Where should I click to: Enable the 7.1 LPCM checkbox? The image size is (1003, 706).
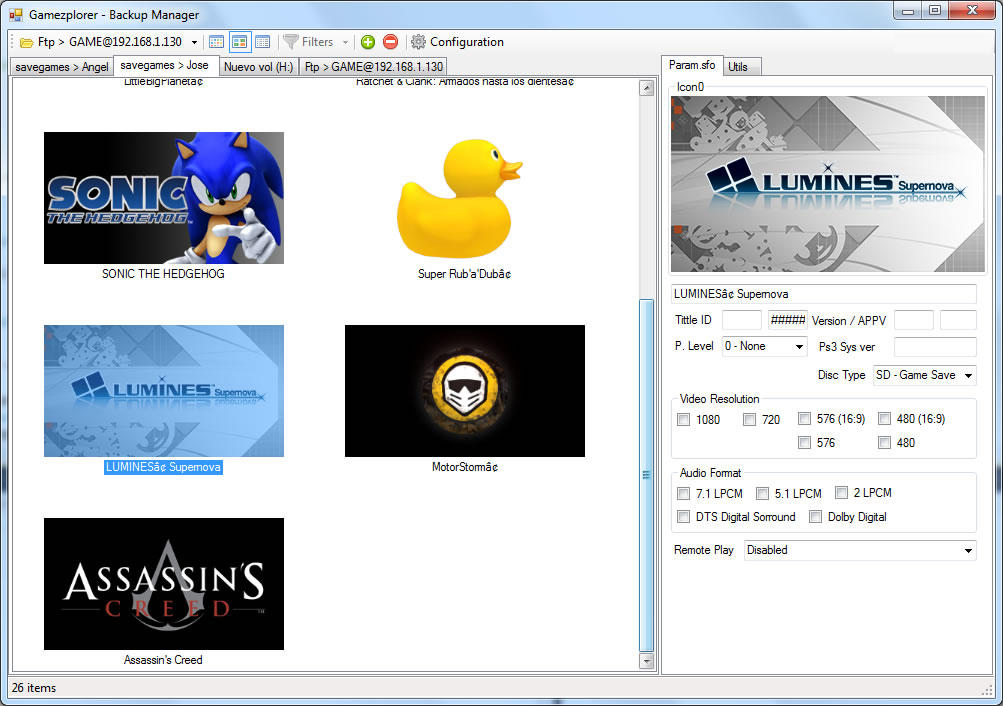684,494
